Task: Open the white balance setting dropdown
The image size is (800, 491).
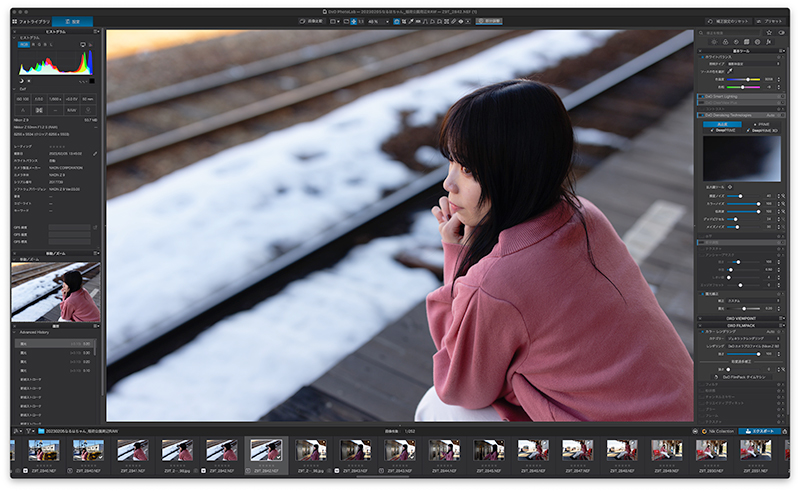Action: pos(753,64)
